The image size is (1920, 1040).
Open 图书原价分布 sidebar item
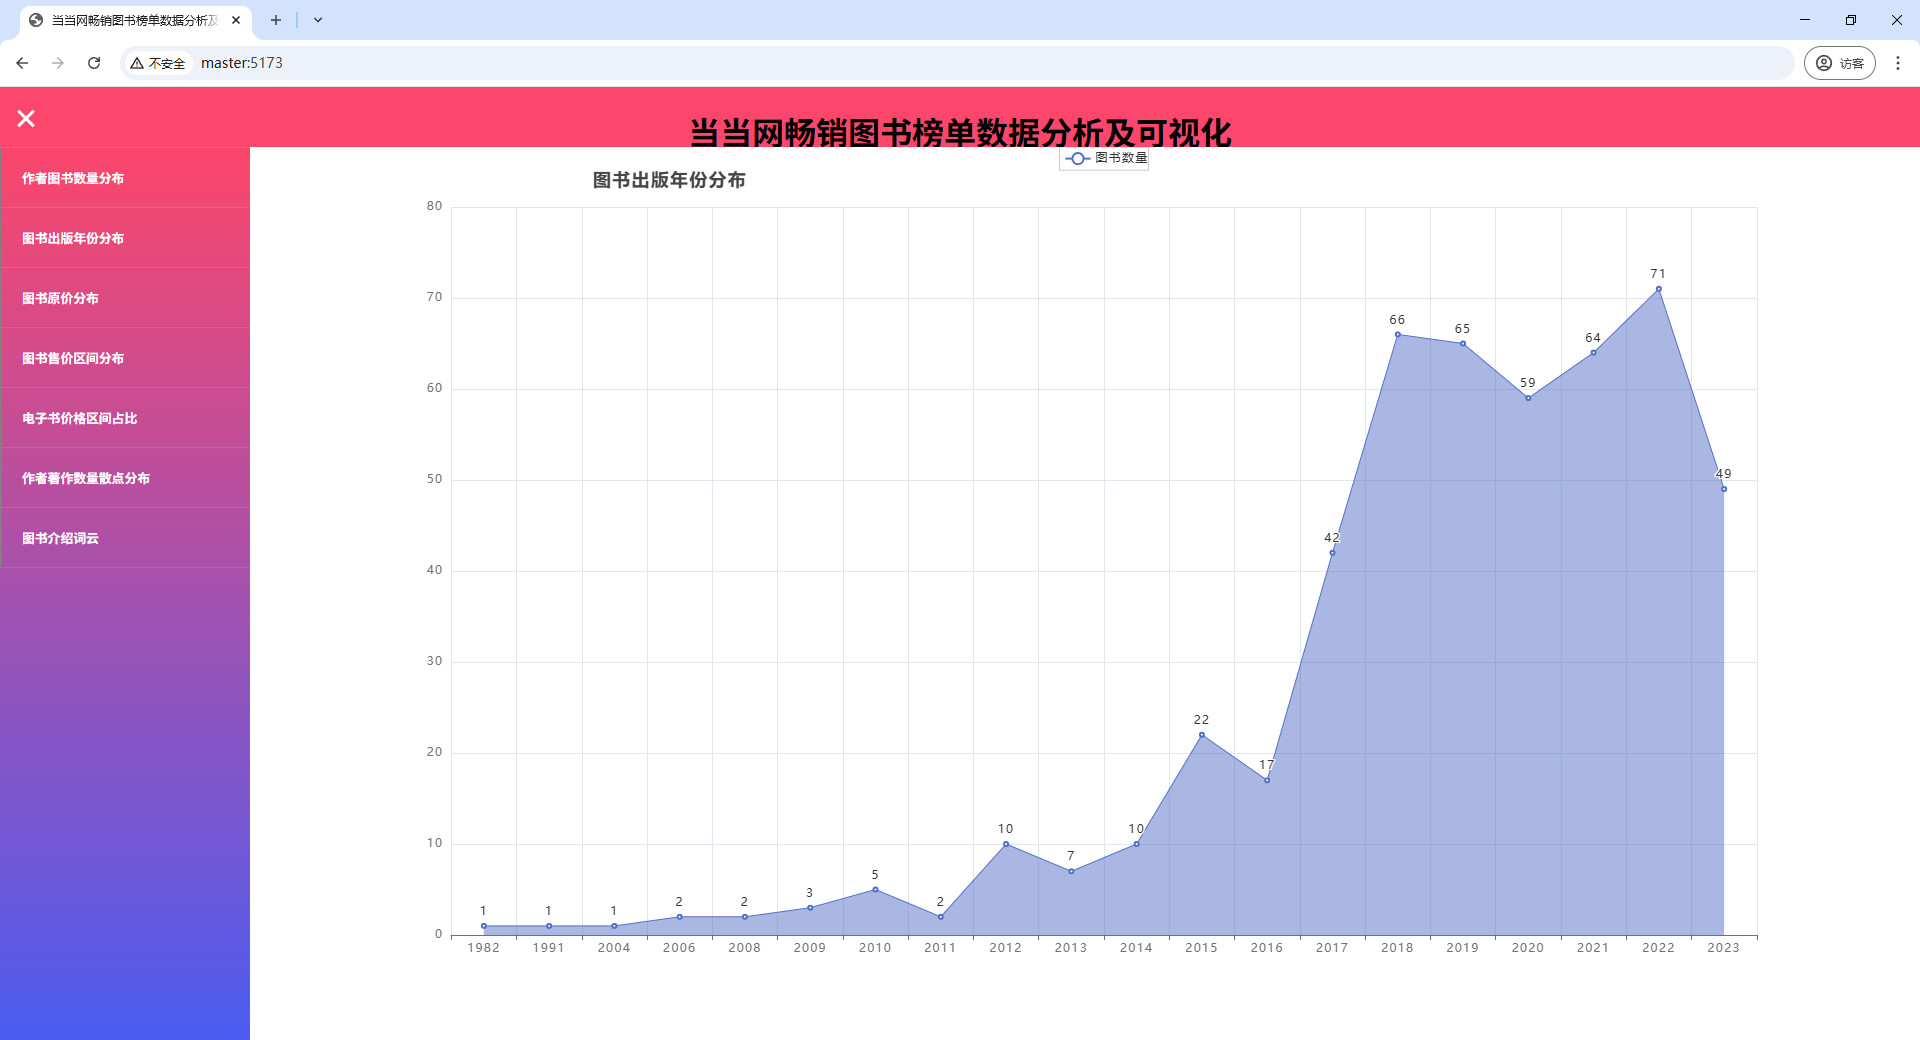125,298
